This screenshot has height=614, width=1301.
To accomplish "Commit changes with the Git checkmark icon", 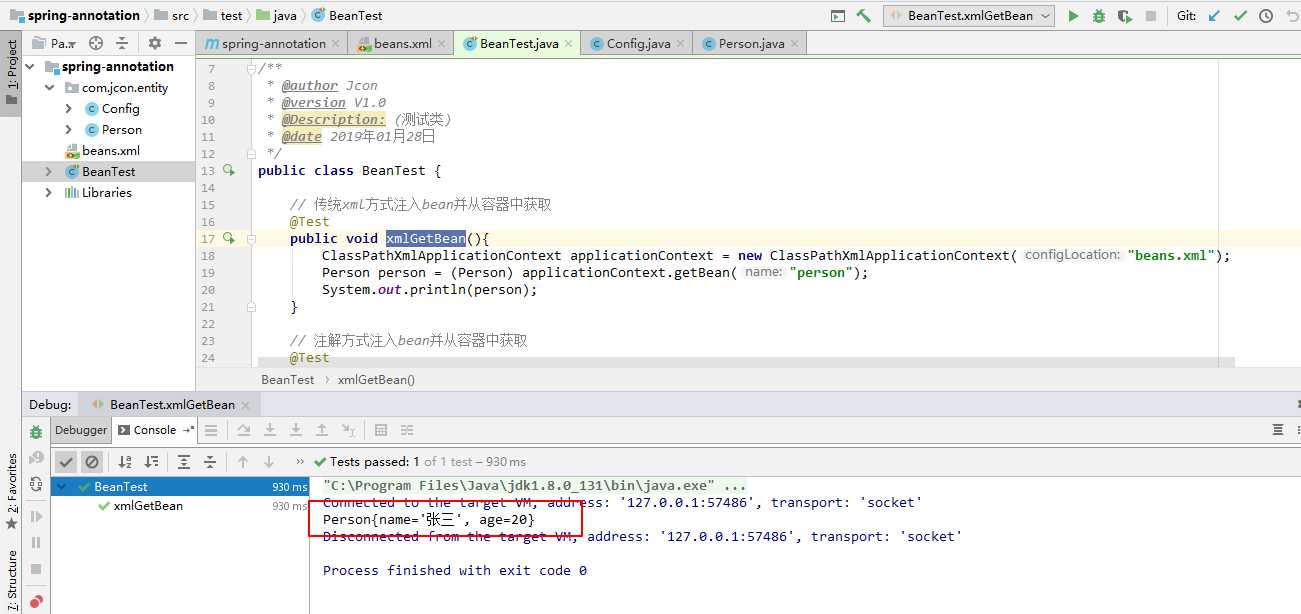I will (x=1240, y=16).
